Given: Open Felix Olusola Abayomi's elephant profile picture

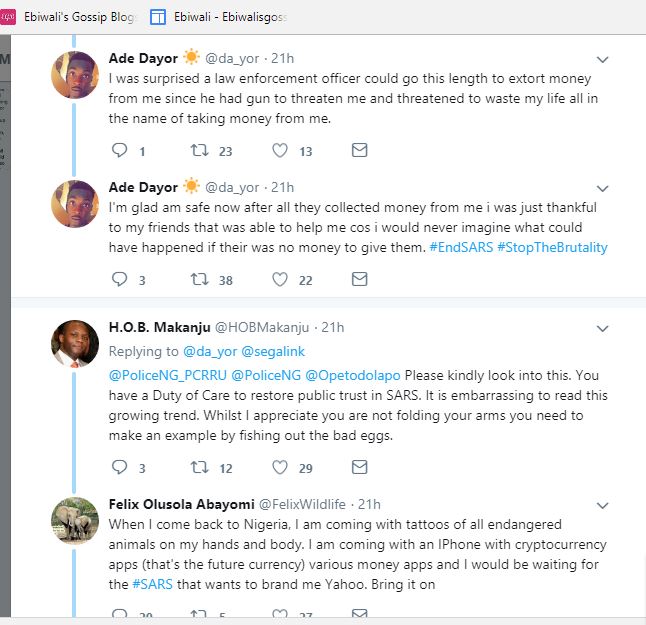Looking at the screenshot, I should 75,521.
